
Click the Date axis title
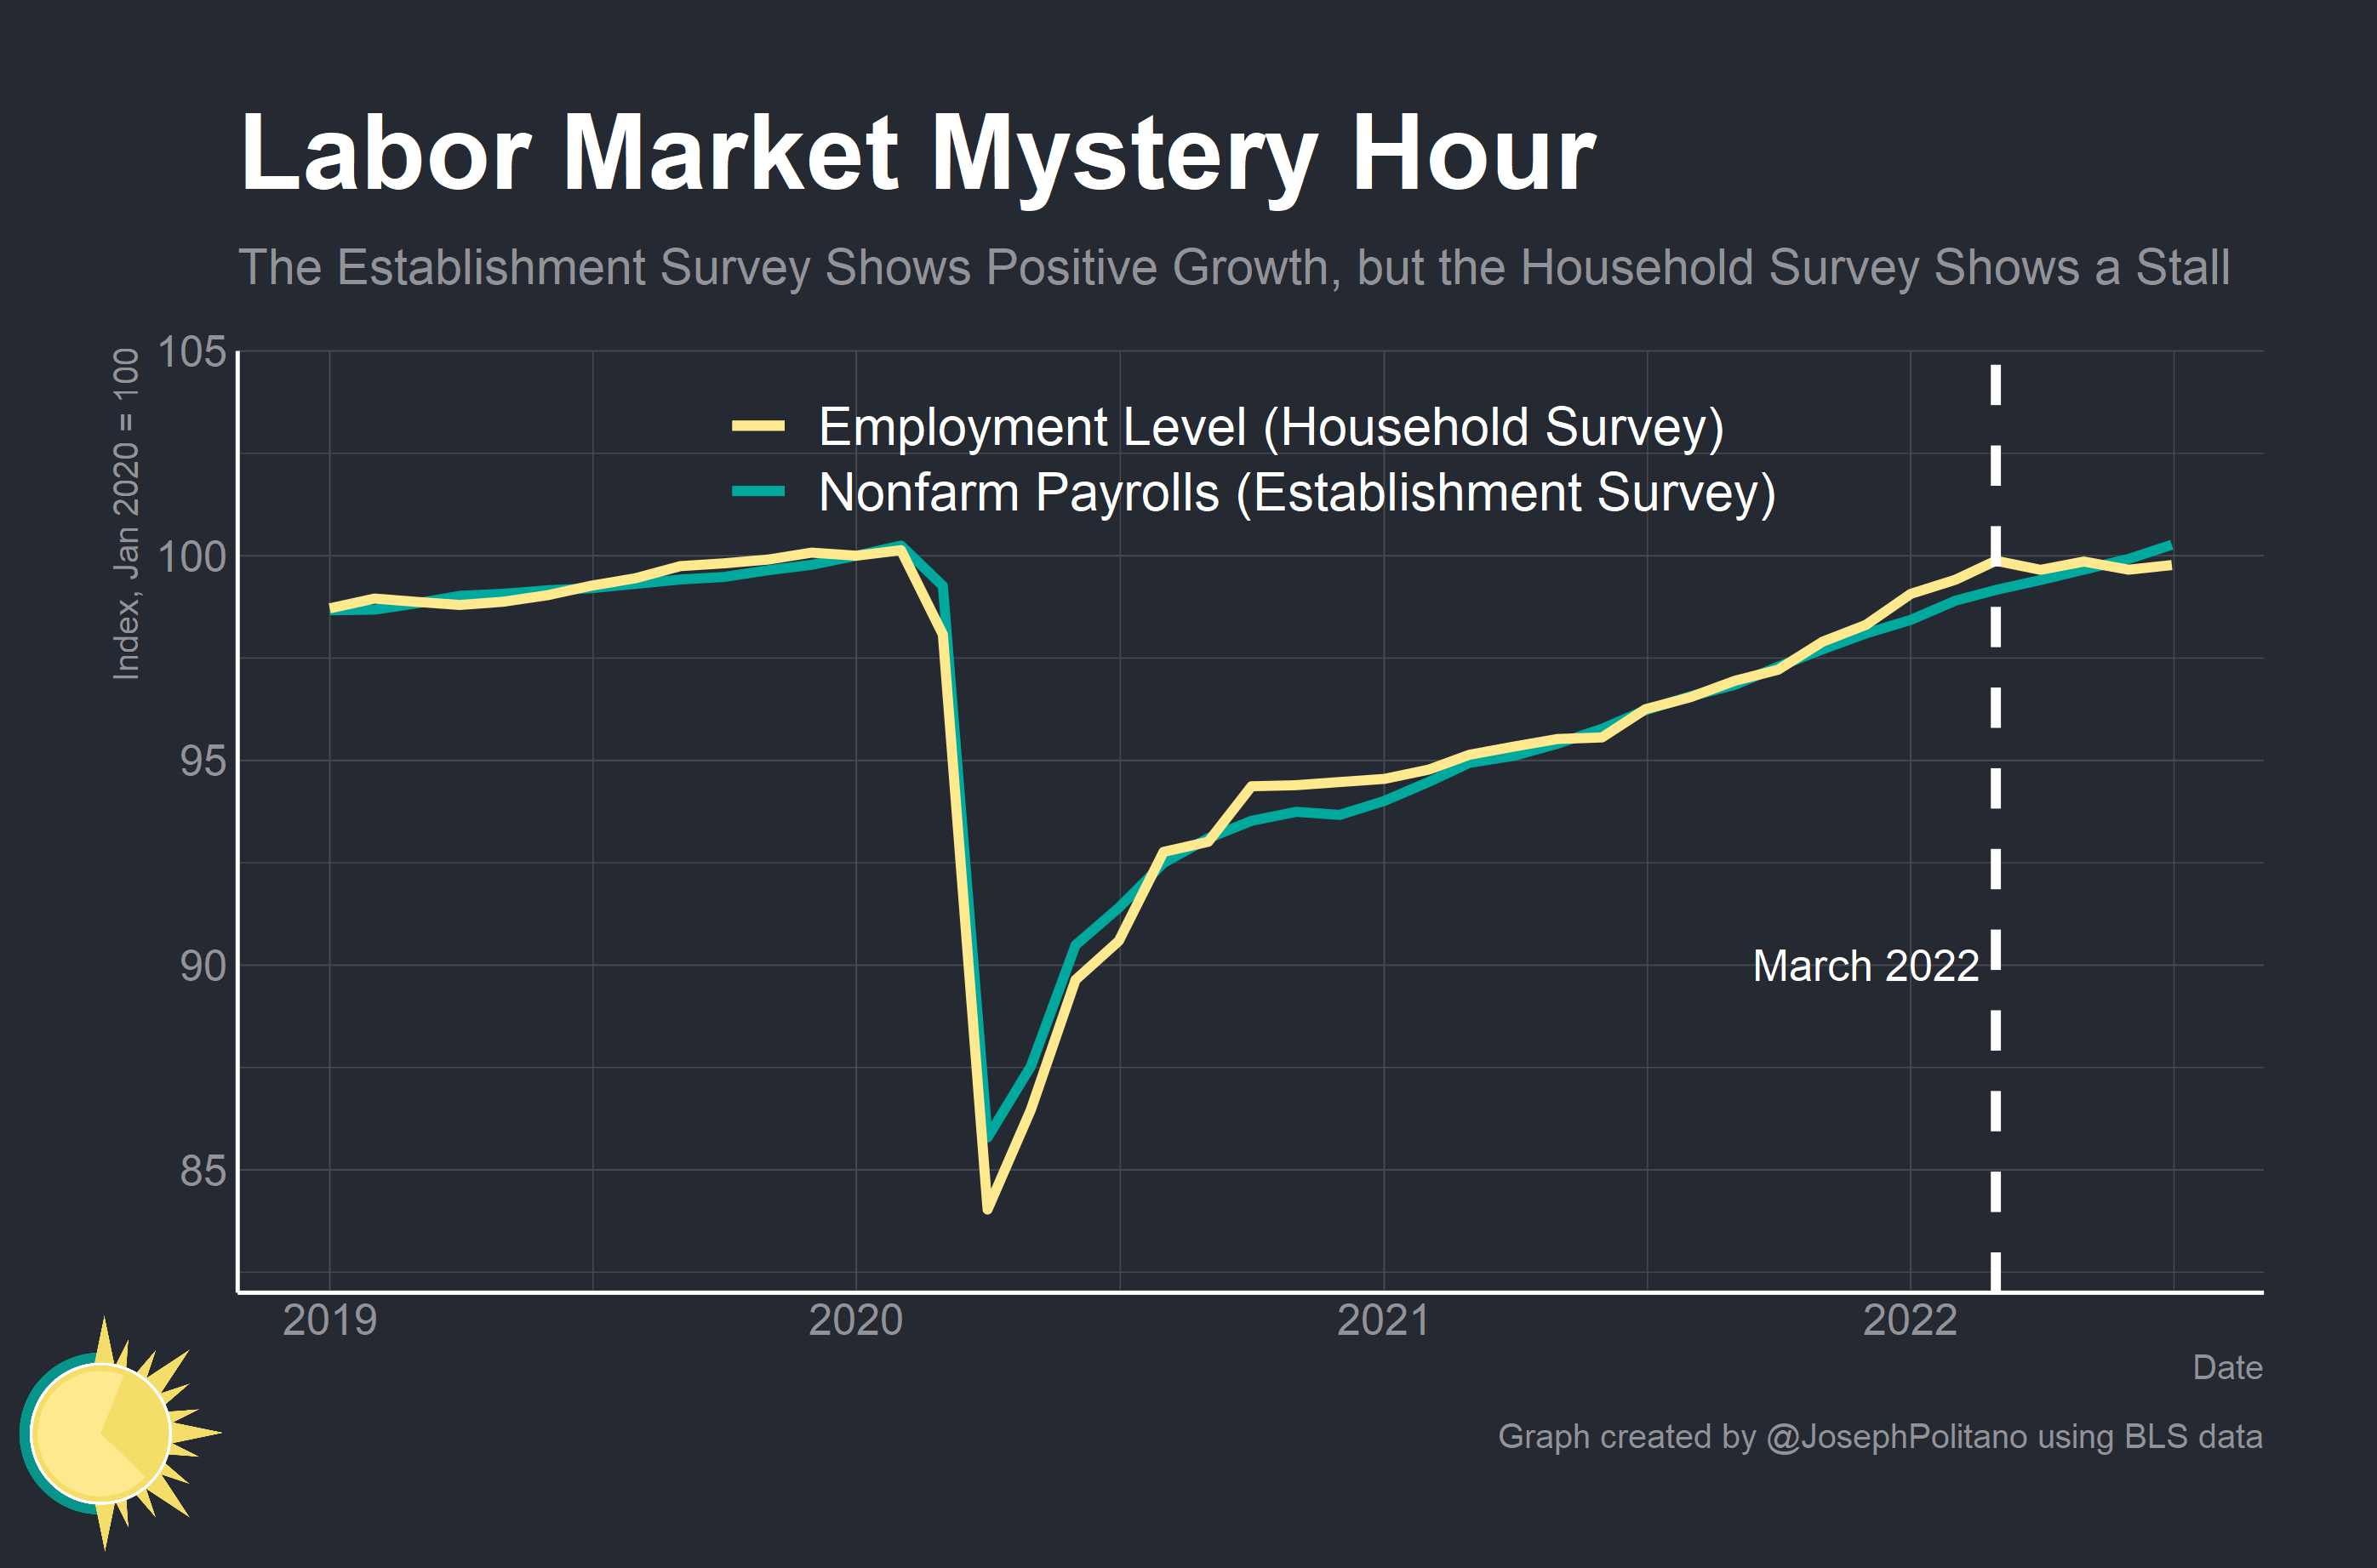click(x=2227, y=1367)
